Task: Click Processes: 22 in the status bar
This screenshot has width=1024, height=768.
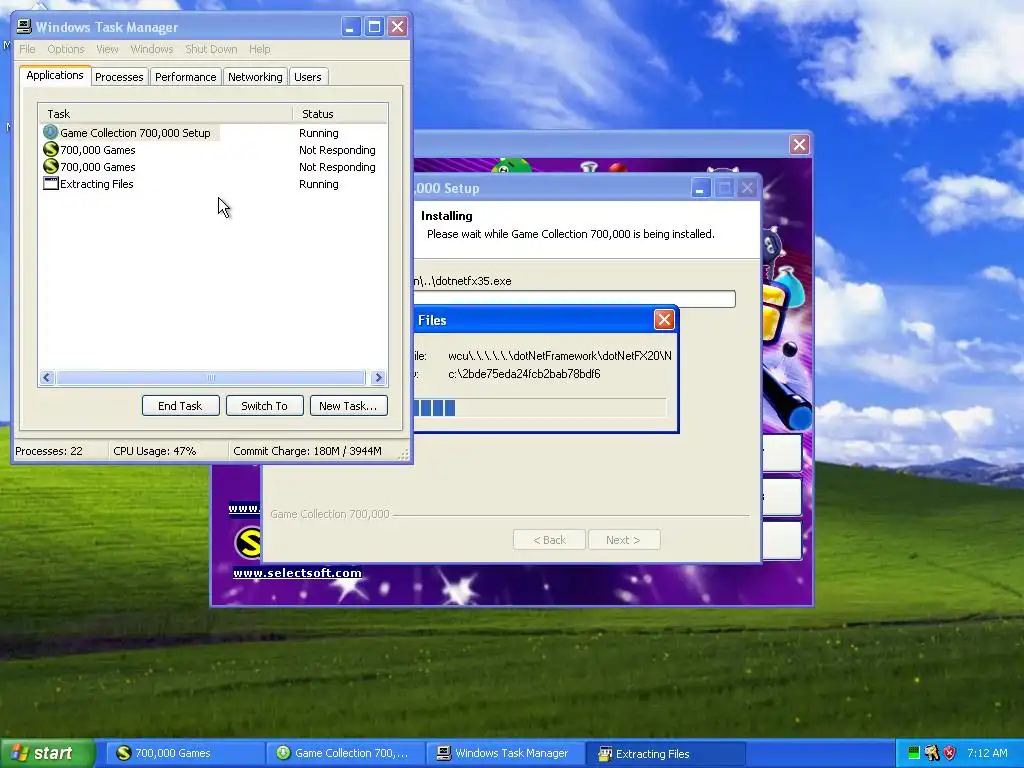Action: tap(49, 451)
